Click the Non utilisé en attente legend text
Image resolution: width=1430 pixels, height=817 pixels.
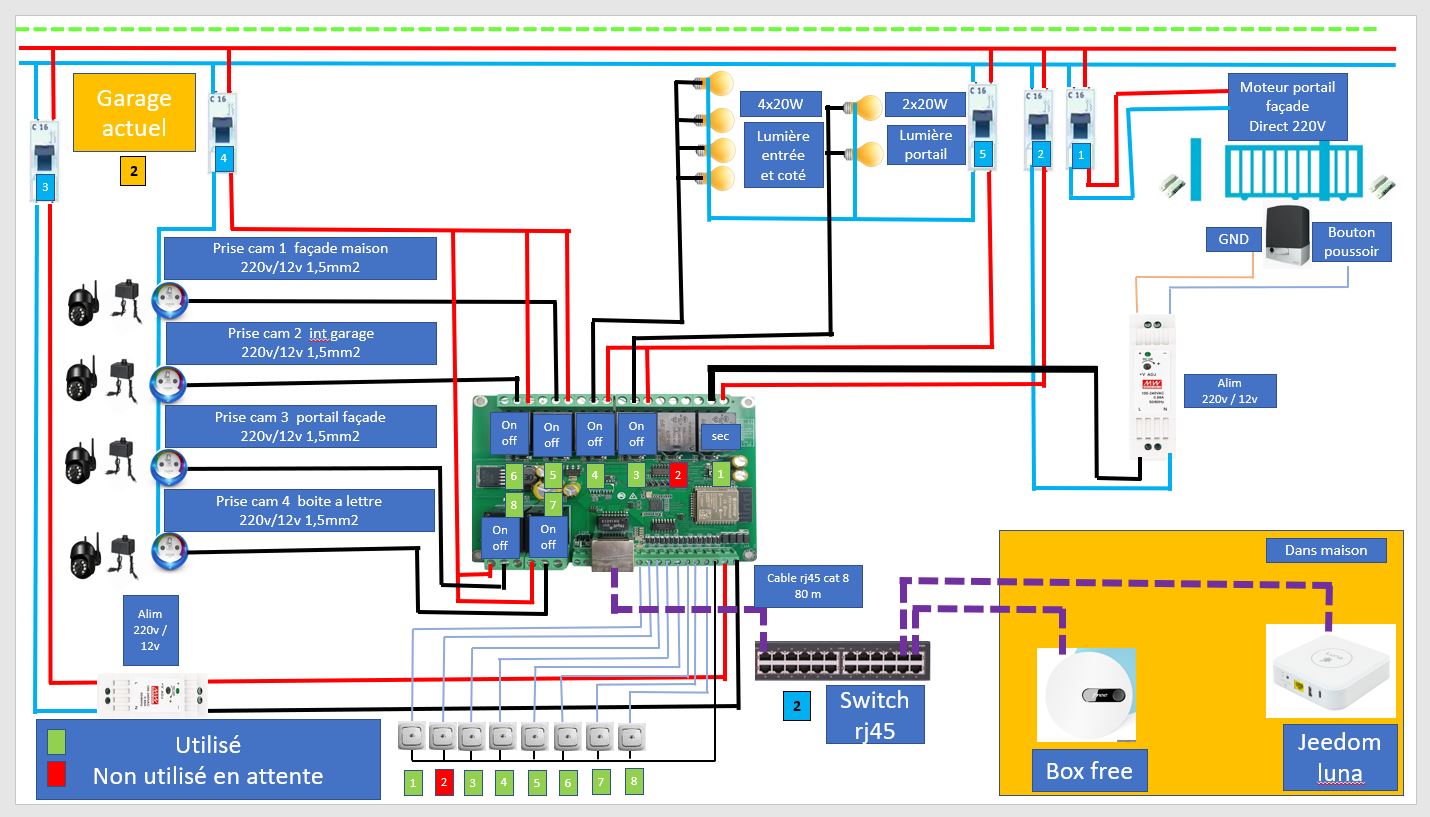click(x=208, y=775)
